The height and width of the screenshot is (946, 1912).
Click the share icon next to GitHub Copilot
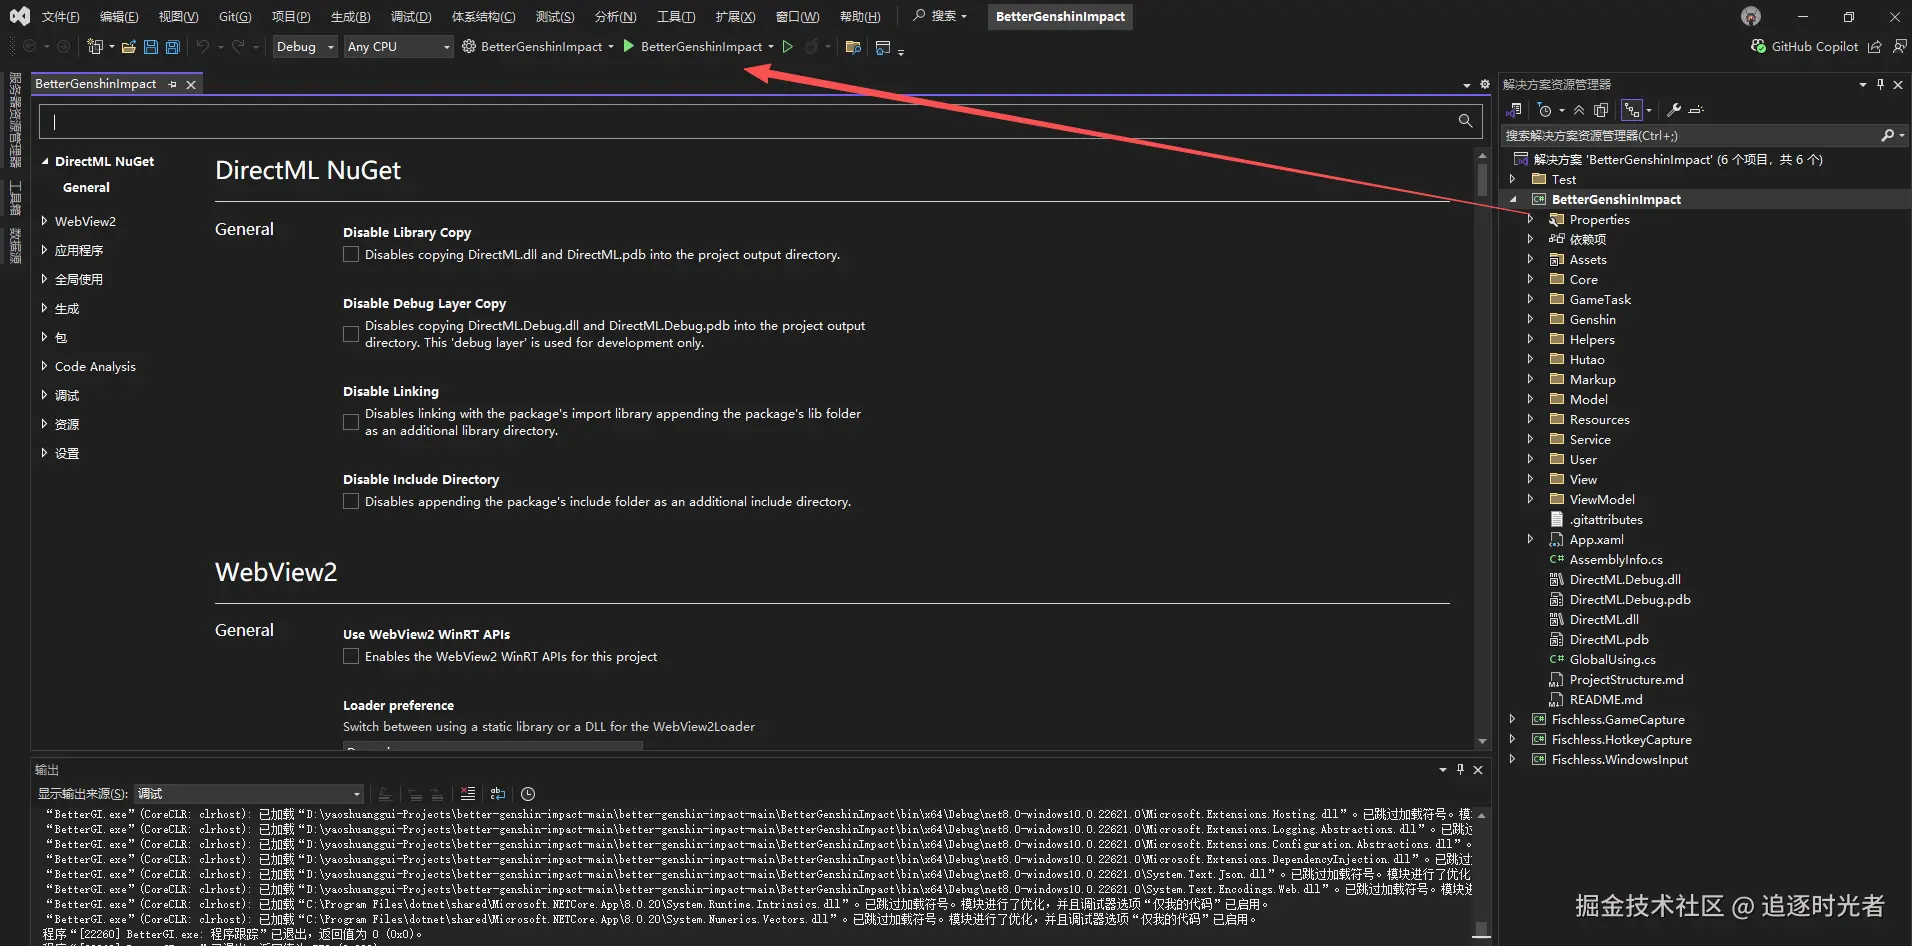click(1874, 46)
